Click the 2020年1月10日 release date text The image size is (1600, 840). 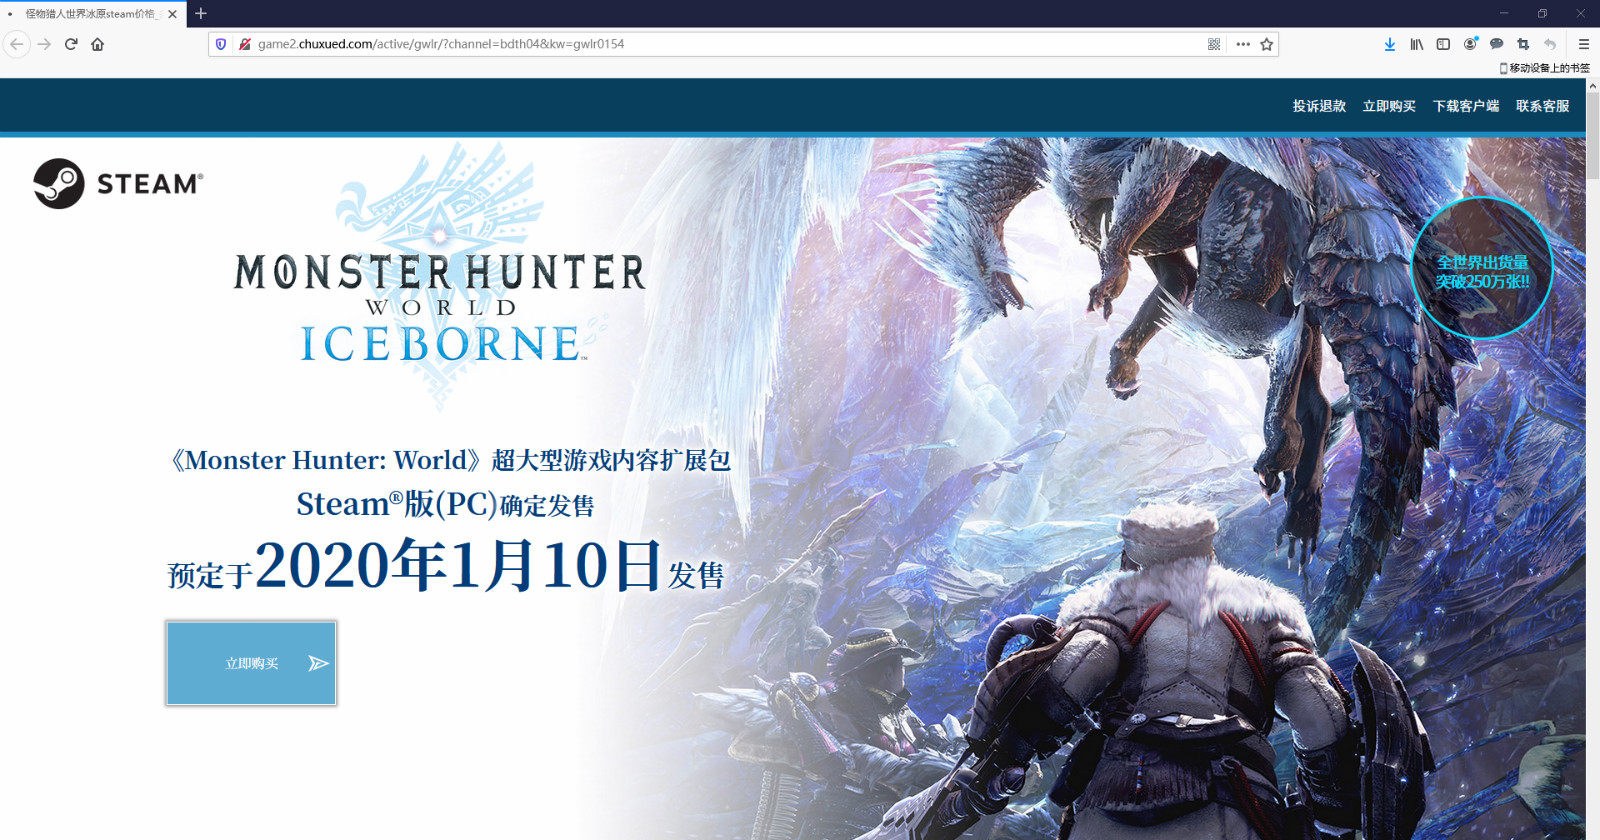click(459, 566)
